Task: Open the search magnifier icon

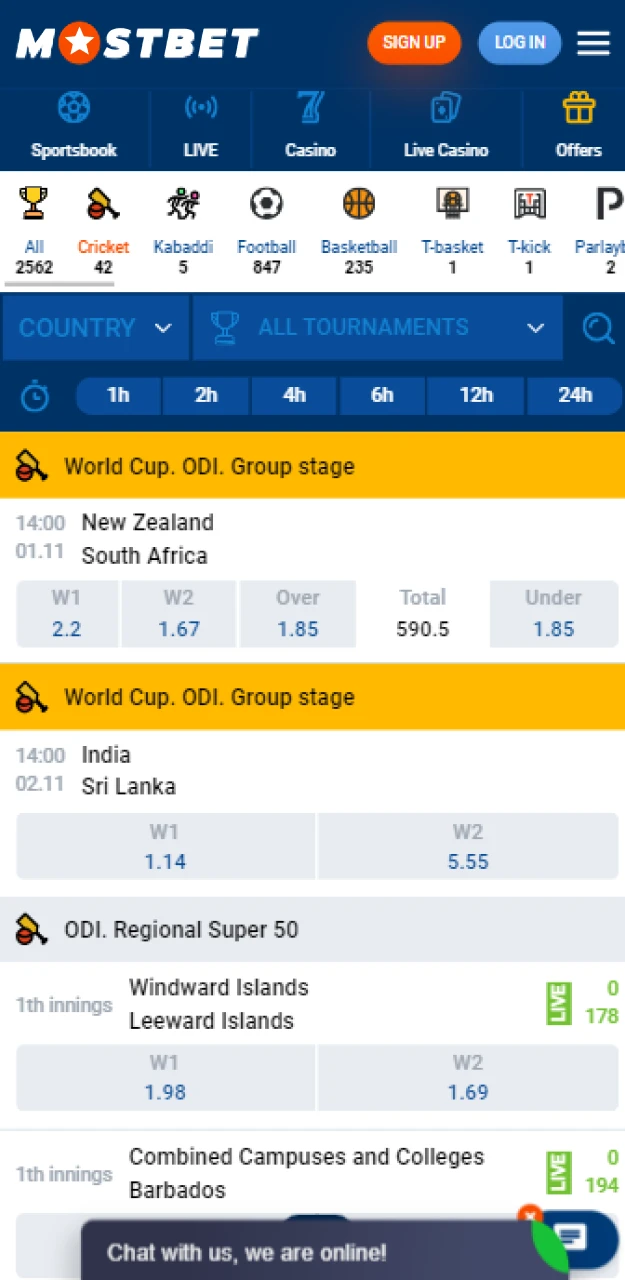Action: tap(598, 328)
